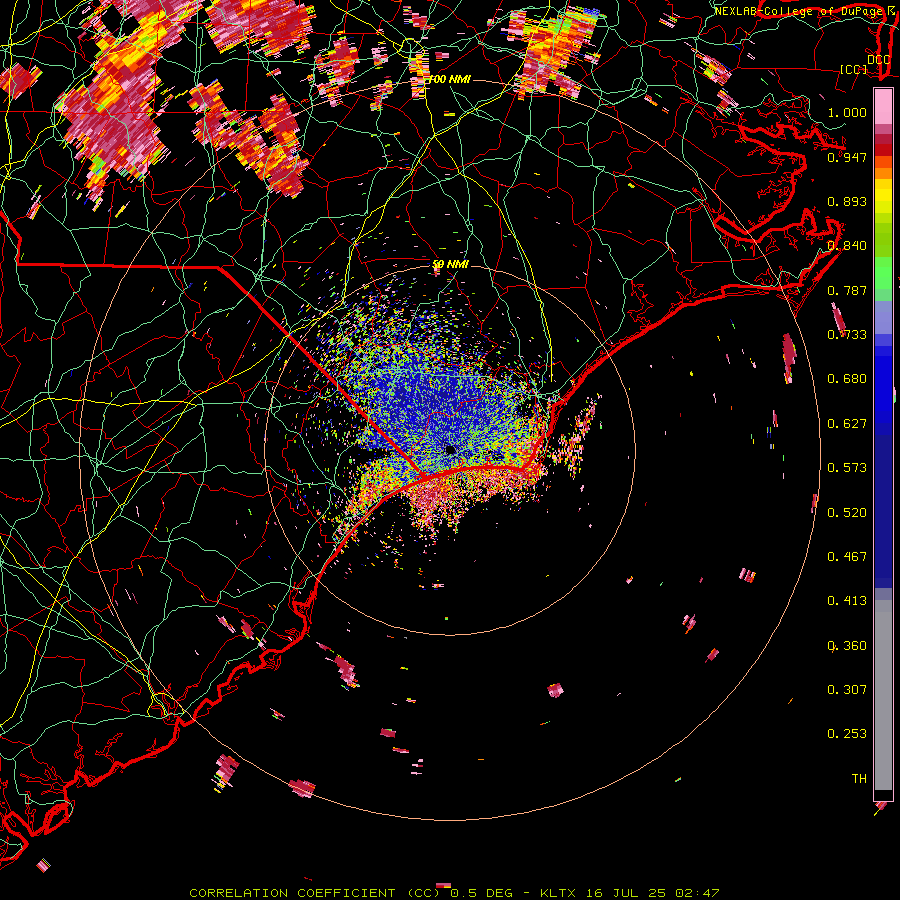Select the 0.467 scale value

click(847, 557)
